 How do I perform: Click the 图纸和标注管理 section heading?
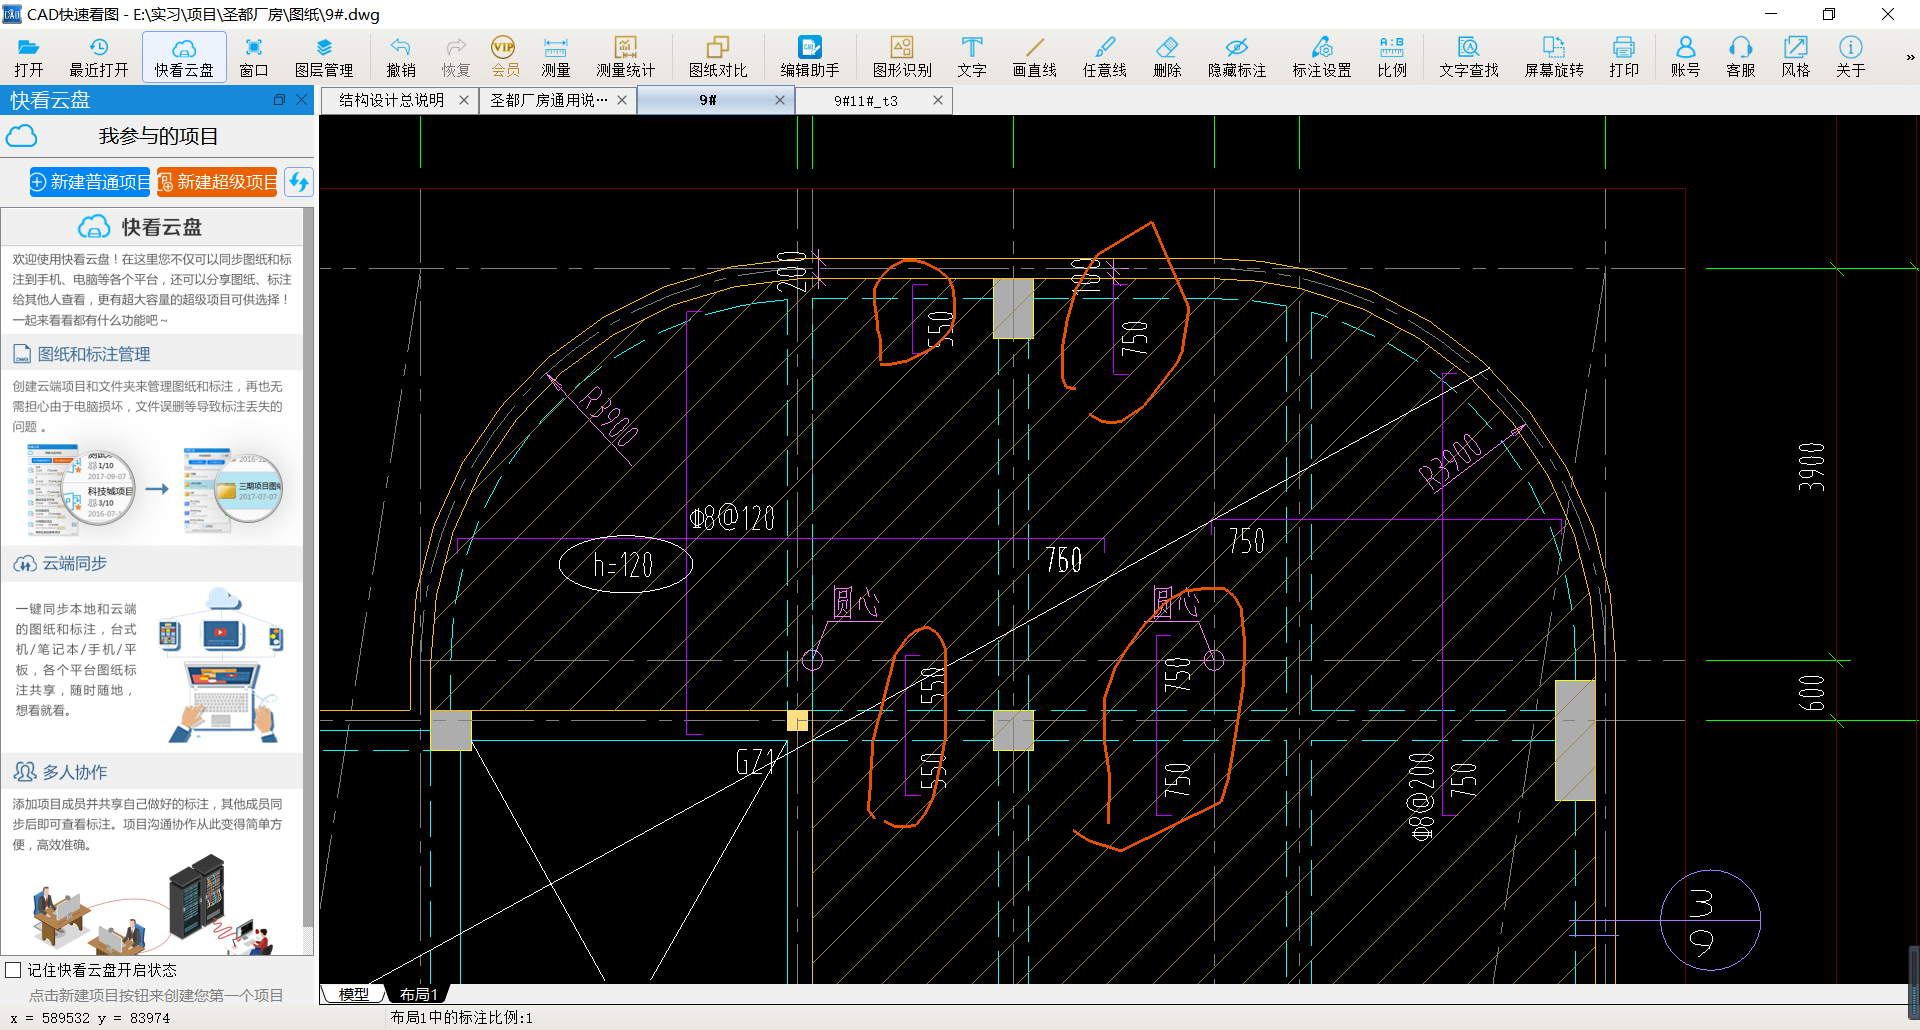[x=82, y=354]
